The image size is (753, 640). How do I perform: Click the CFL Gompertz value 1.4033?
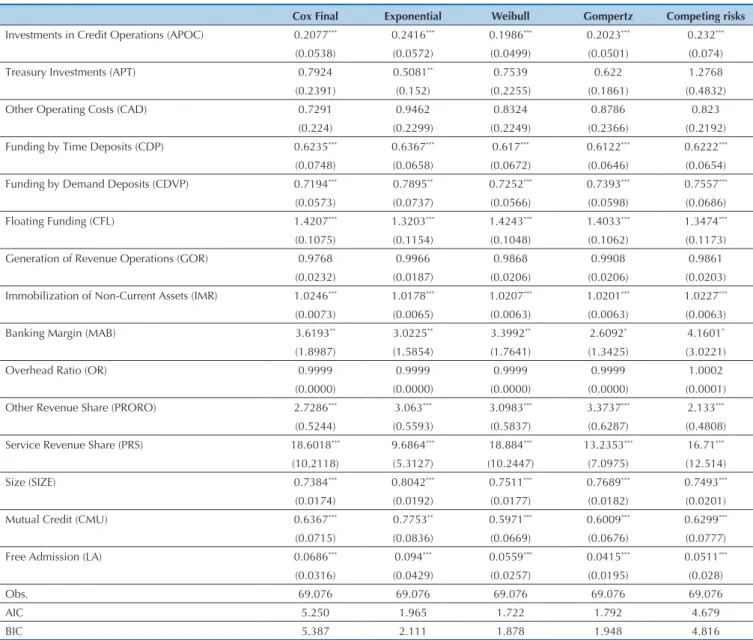608,221
